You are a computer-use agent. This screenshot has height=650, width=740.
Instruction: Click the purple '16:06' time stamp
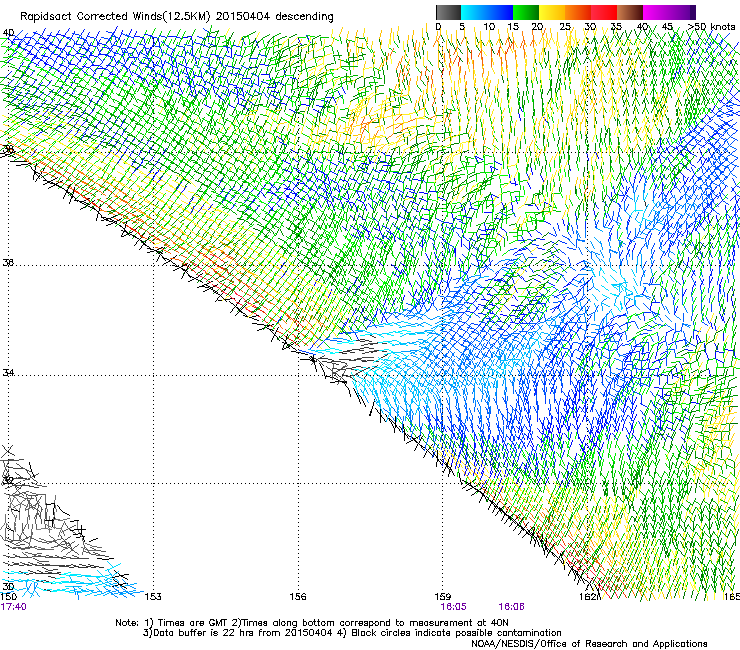pyautogui.click(x=511, y=607)
